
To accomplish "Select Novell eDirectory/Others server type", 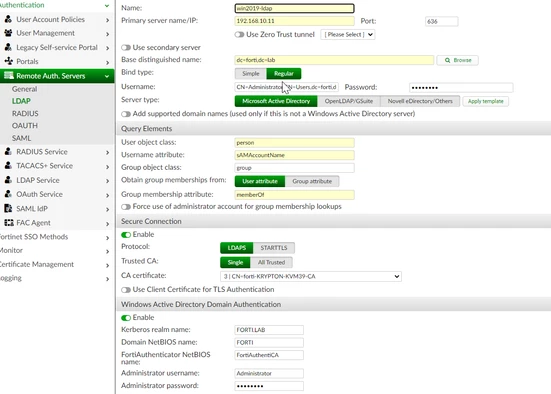I will pos(420,101).
